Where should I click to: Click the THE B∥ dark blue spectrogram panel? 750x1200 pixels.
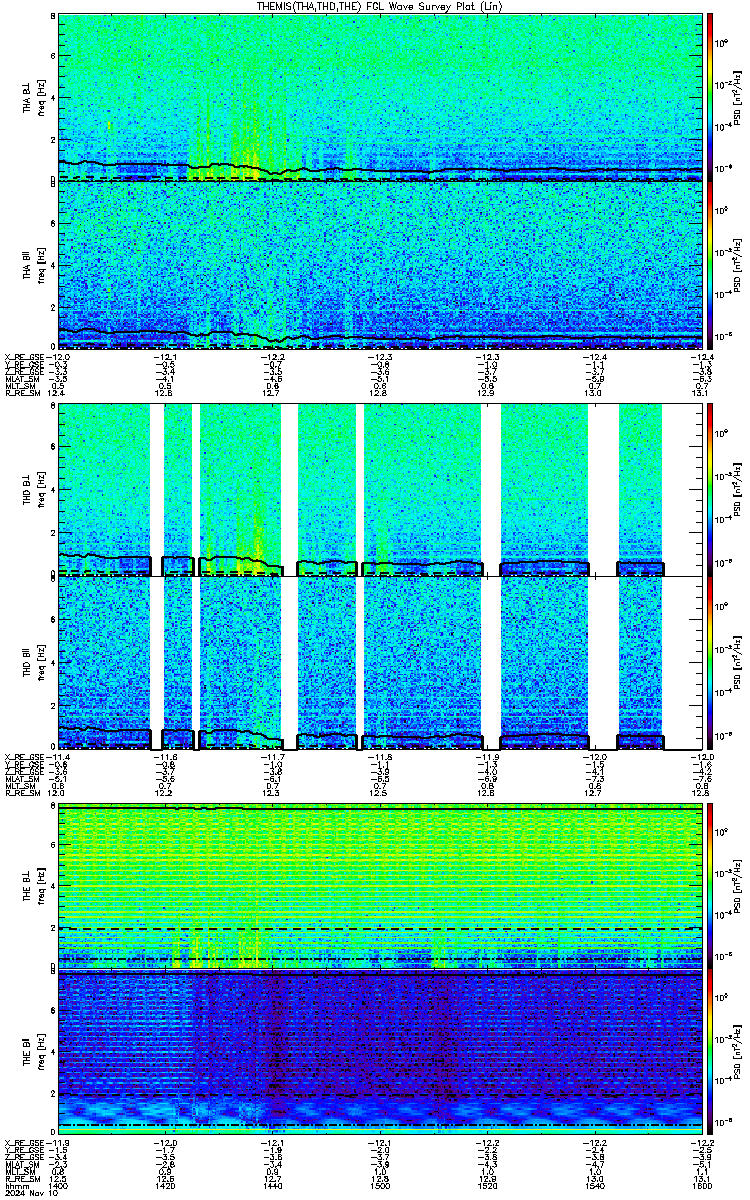pyautogui.click(x=378, y=1053)
